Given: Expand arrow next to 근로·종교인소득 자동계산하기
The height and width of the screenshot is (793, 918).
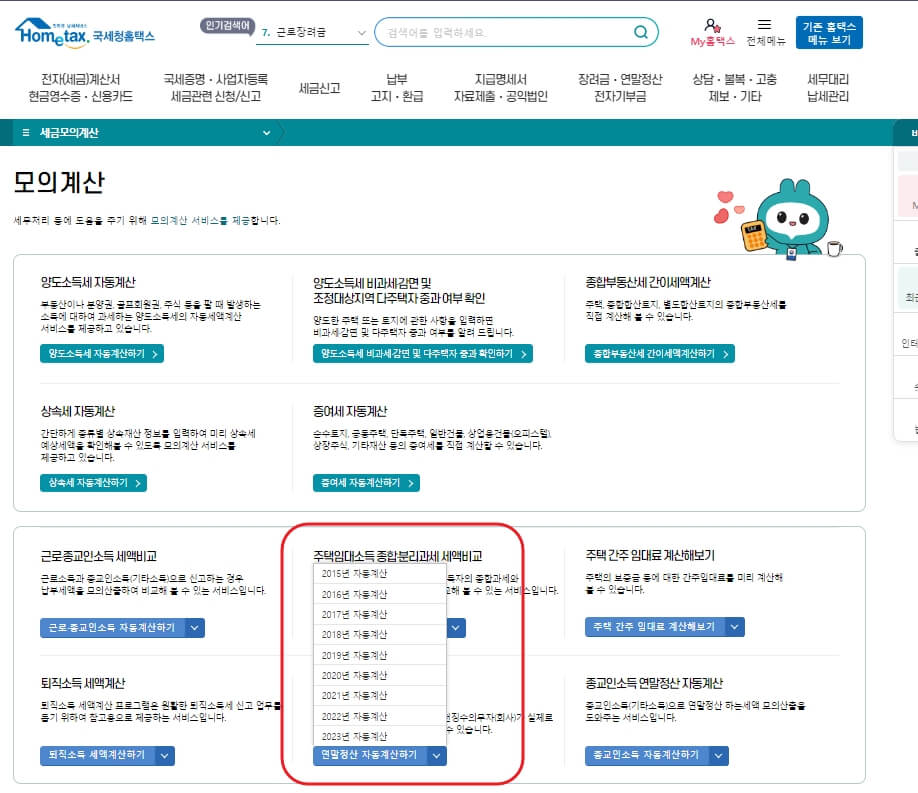Looking at the screenshot, I should pyautogui.click(x=195, y=628).
